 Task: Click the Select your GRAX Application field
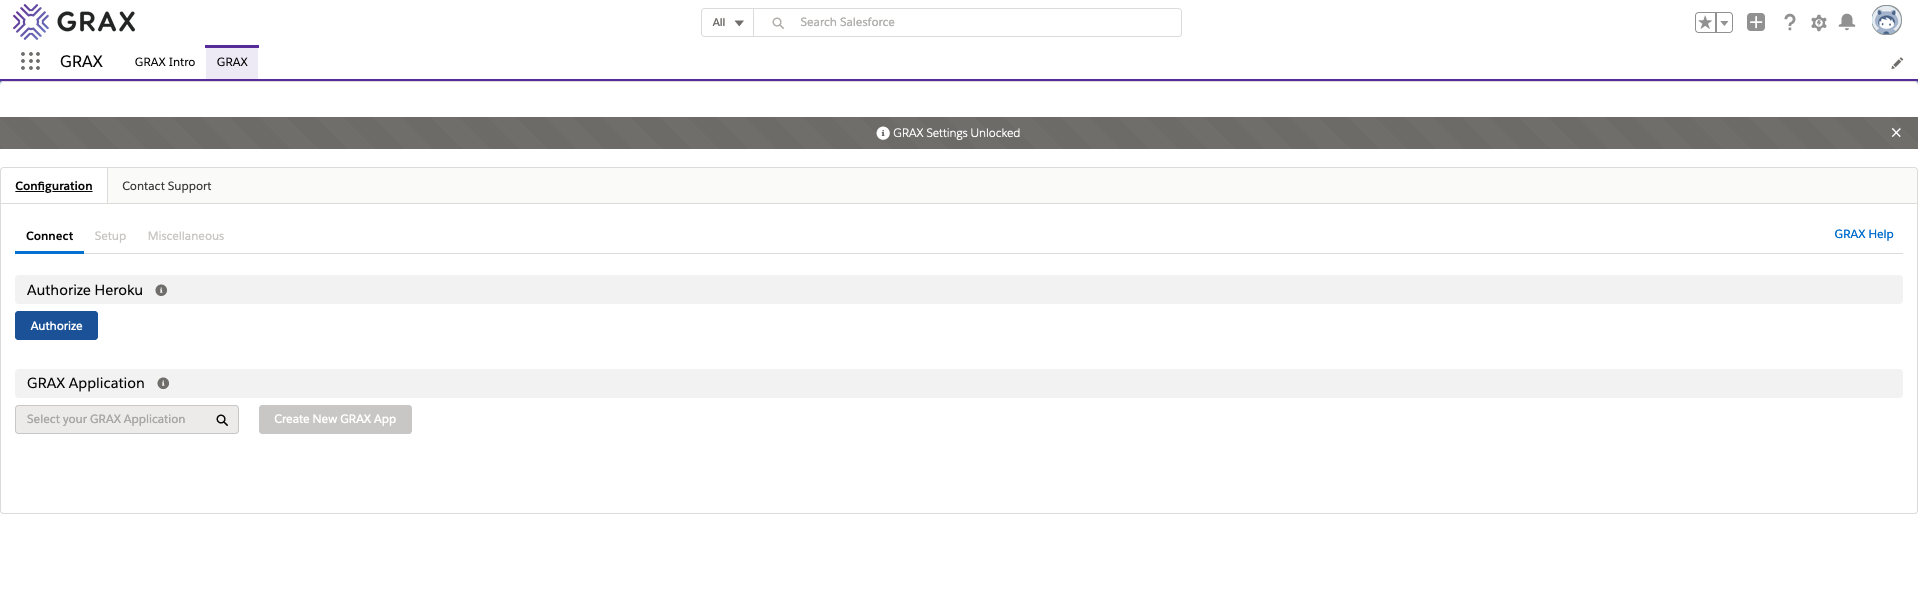127,419
